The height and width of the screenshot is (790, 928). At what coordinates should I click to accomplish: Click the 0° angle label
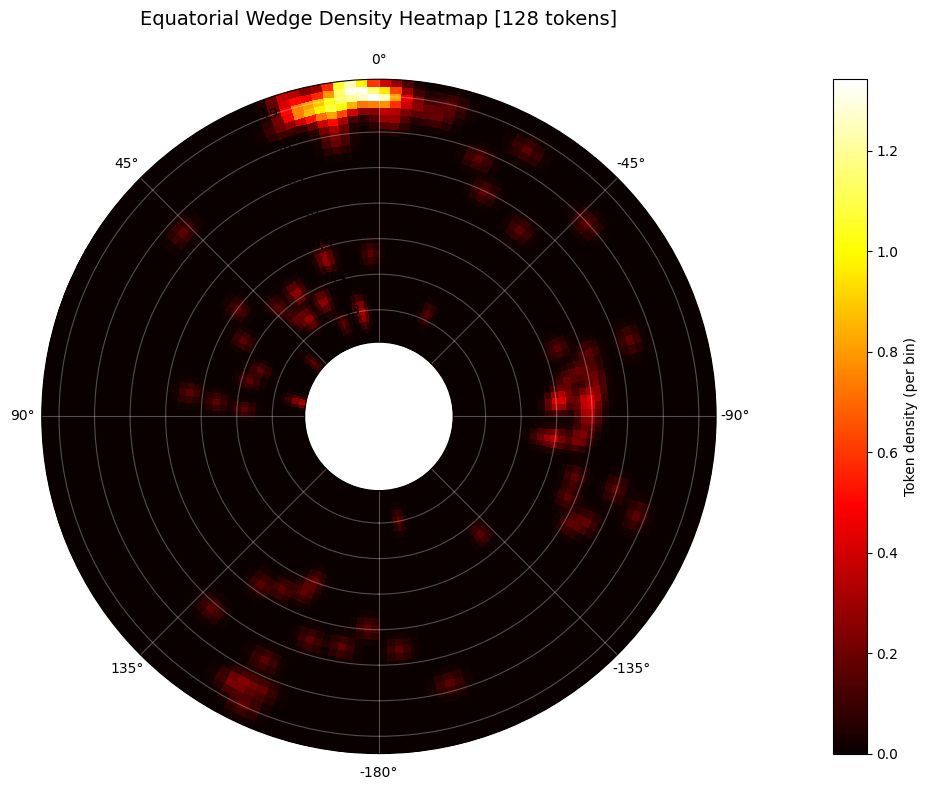(380, 58)
